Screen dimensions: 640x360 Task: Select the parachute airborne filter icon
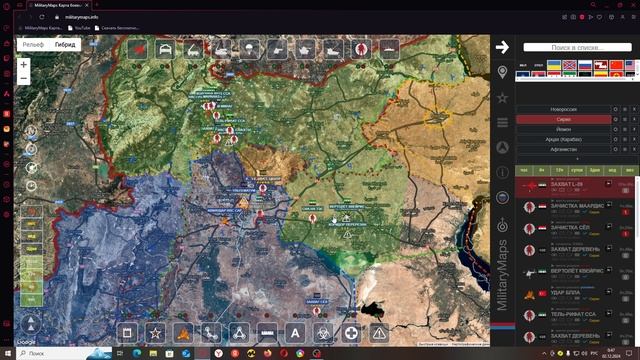click(x=249, y=50)
